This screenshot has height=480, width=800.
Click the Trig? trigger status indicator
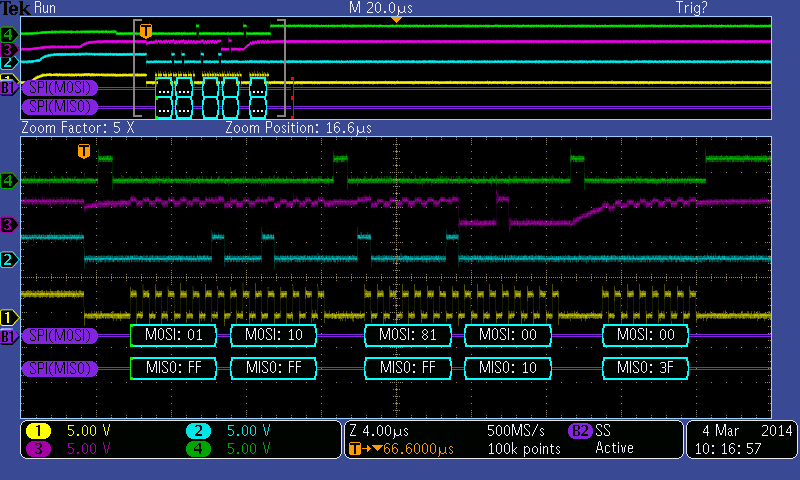click(x=691, y=8)
